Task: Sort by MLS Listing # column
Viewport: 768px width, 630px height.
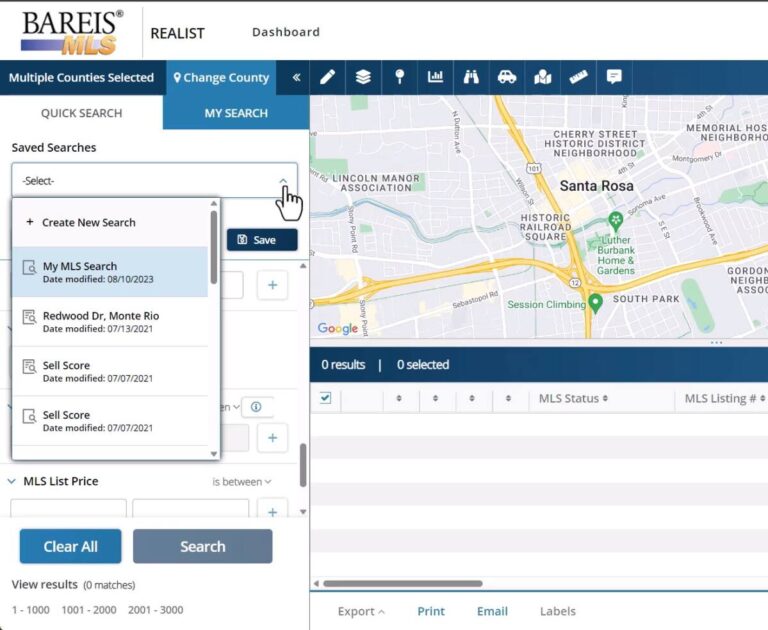Action: [x=724, y=398]
